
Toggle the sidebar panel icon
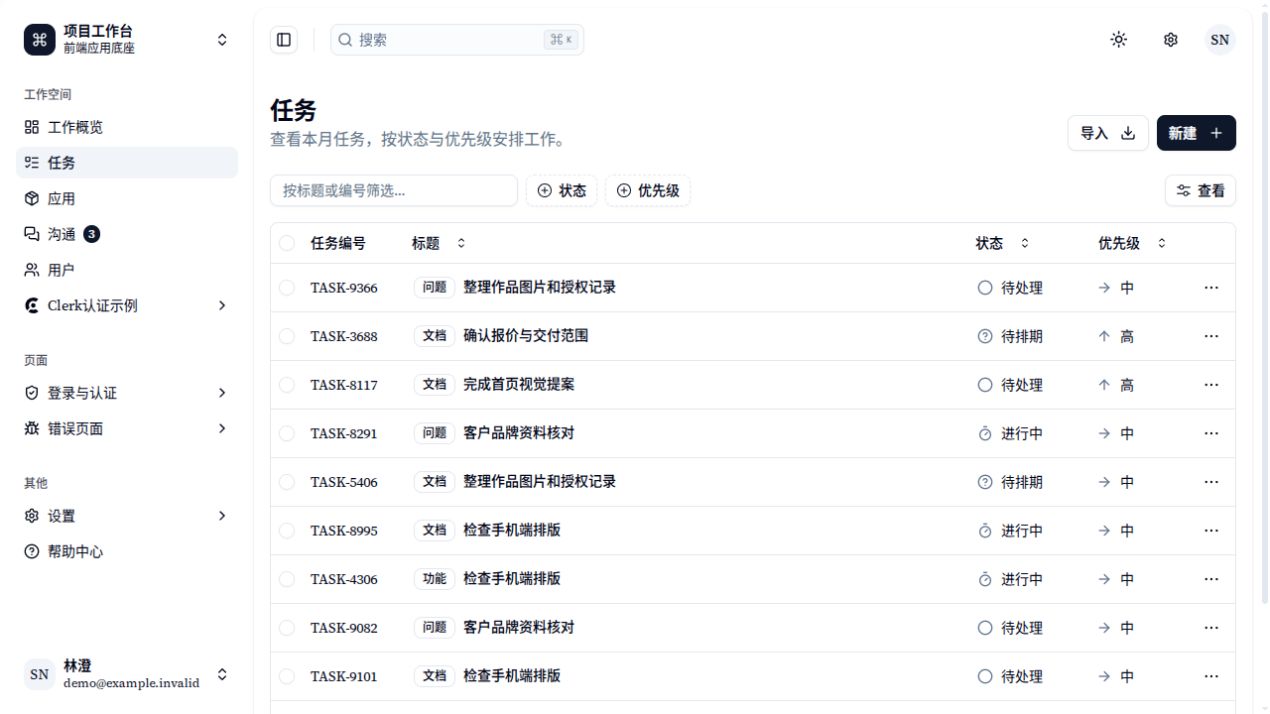pos(284,40)
